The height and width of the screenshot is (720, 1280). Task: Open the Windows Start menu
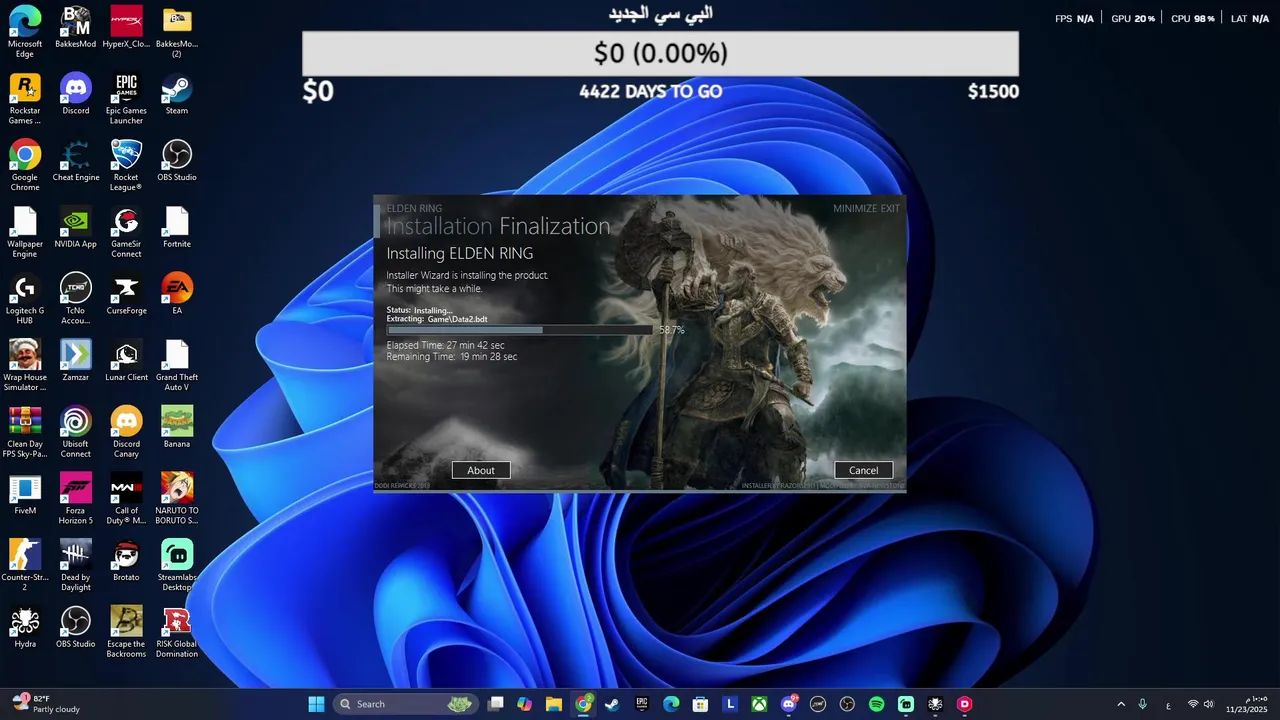316,704
